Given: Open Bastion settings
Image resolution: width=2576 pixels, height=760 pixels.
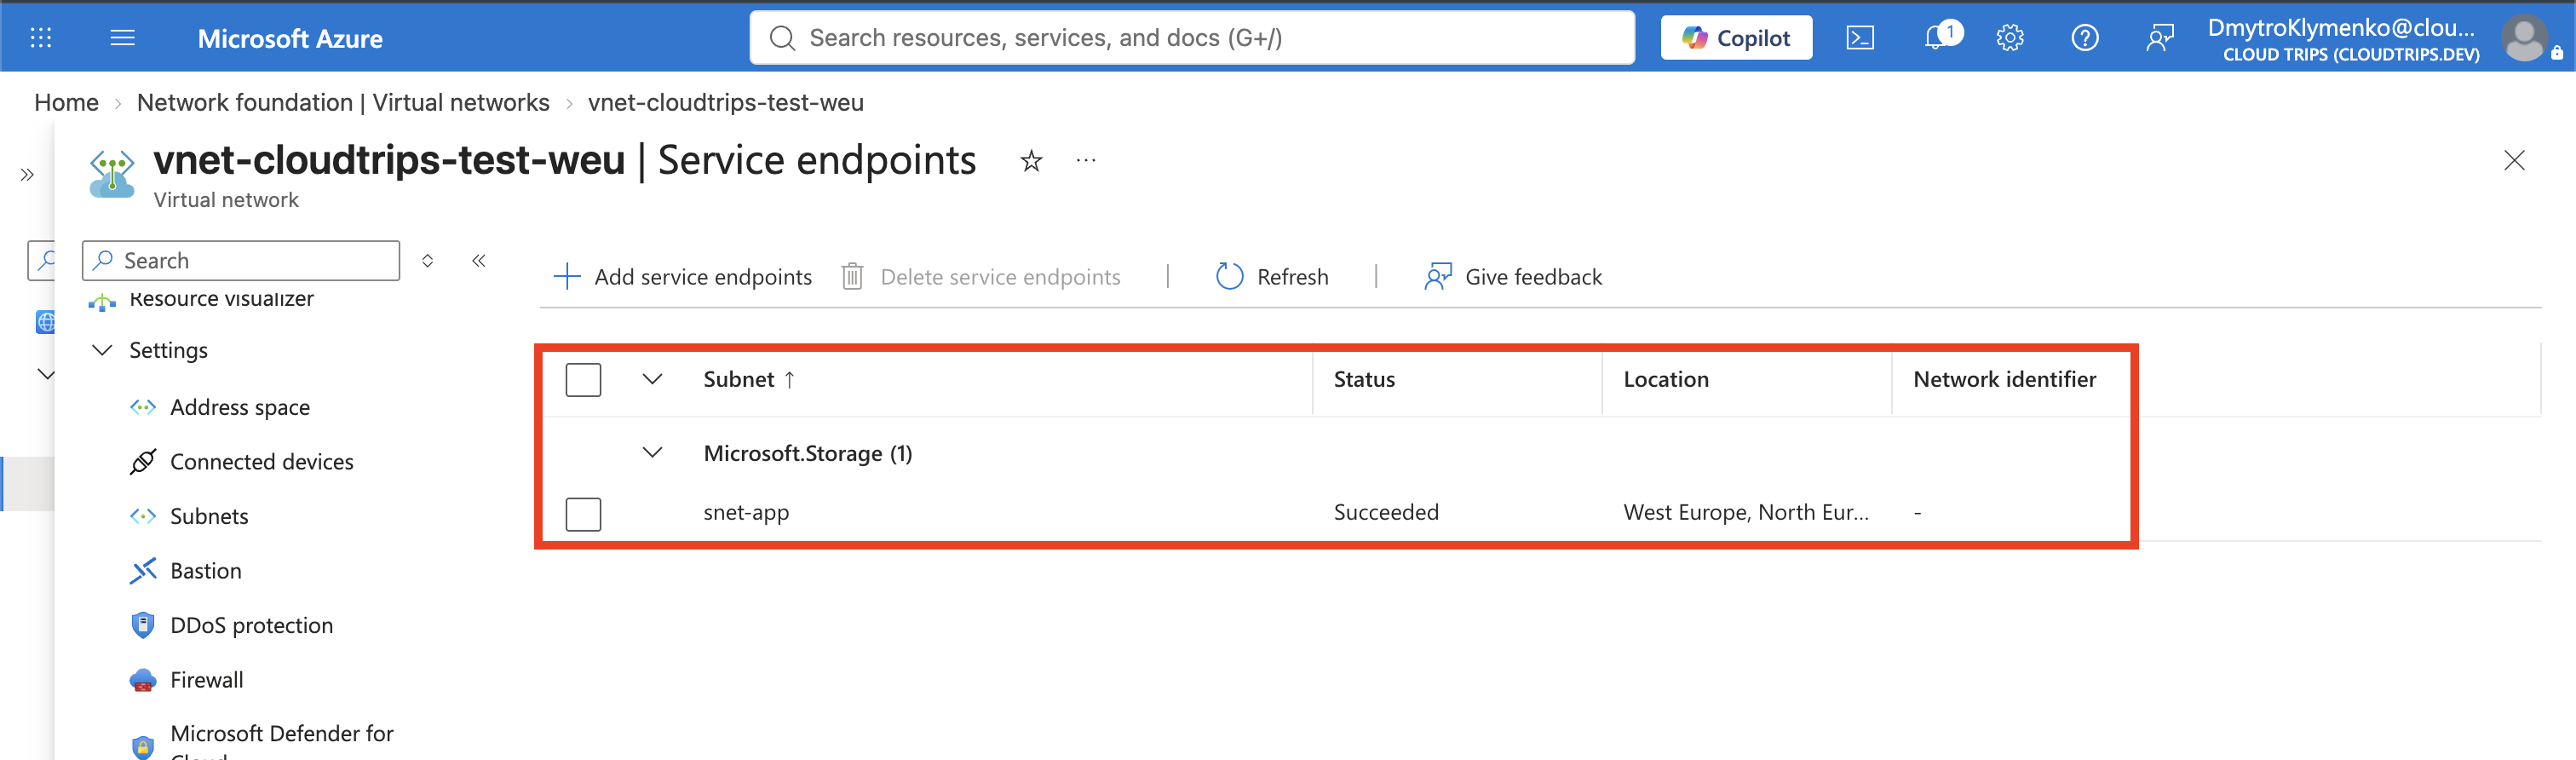Looking at the screenshot, I should click(206, 570).
